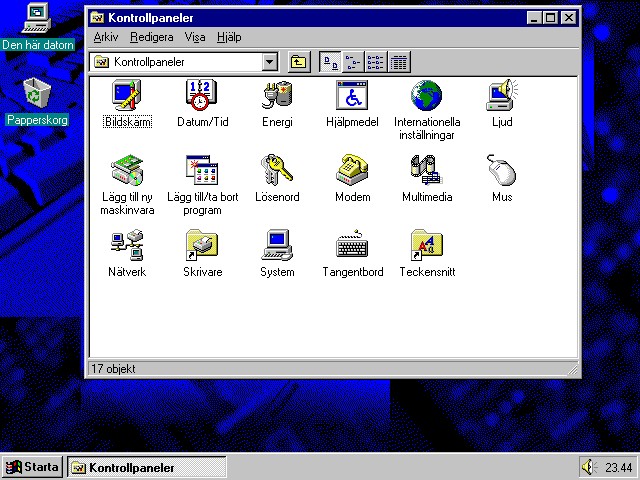Image resolution: width=640 pixels, height=480 pixels.
Task: Select the Lägg till/ta bort program icon
Action: 202,170
